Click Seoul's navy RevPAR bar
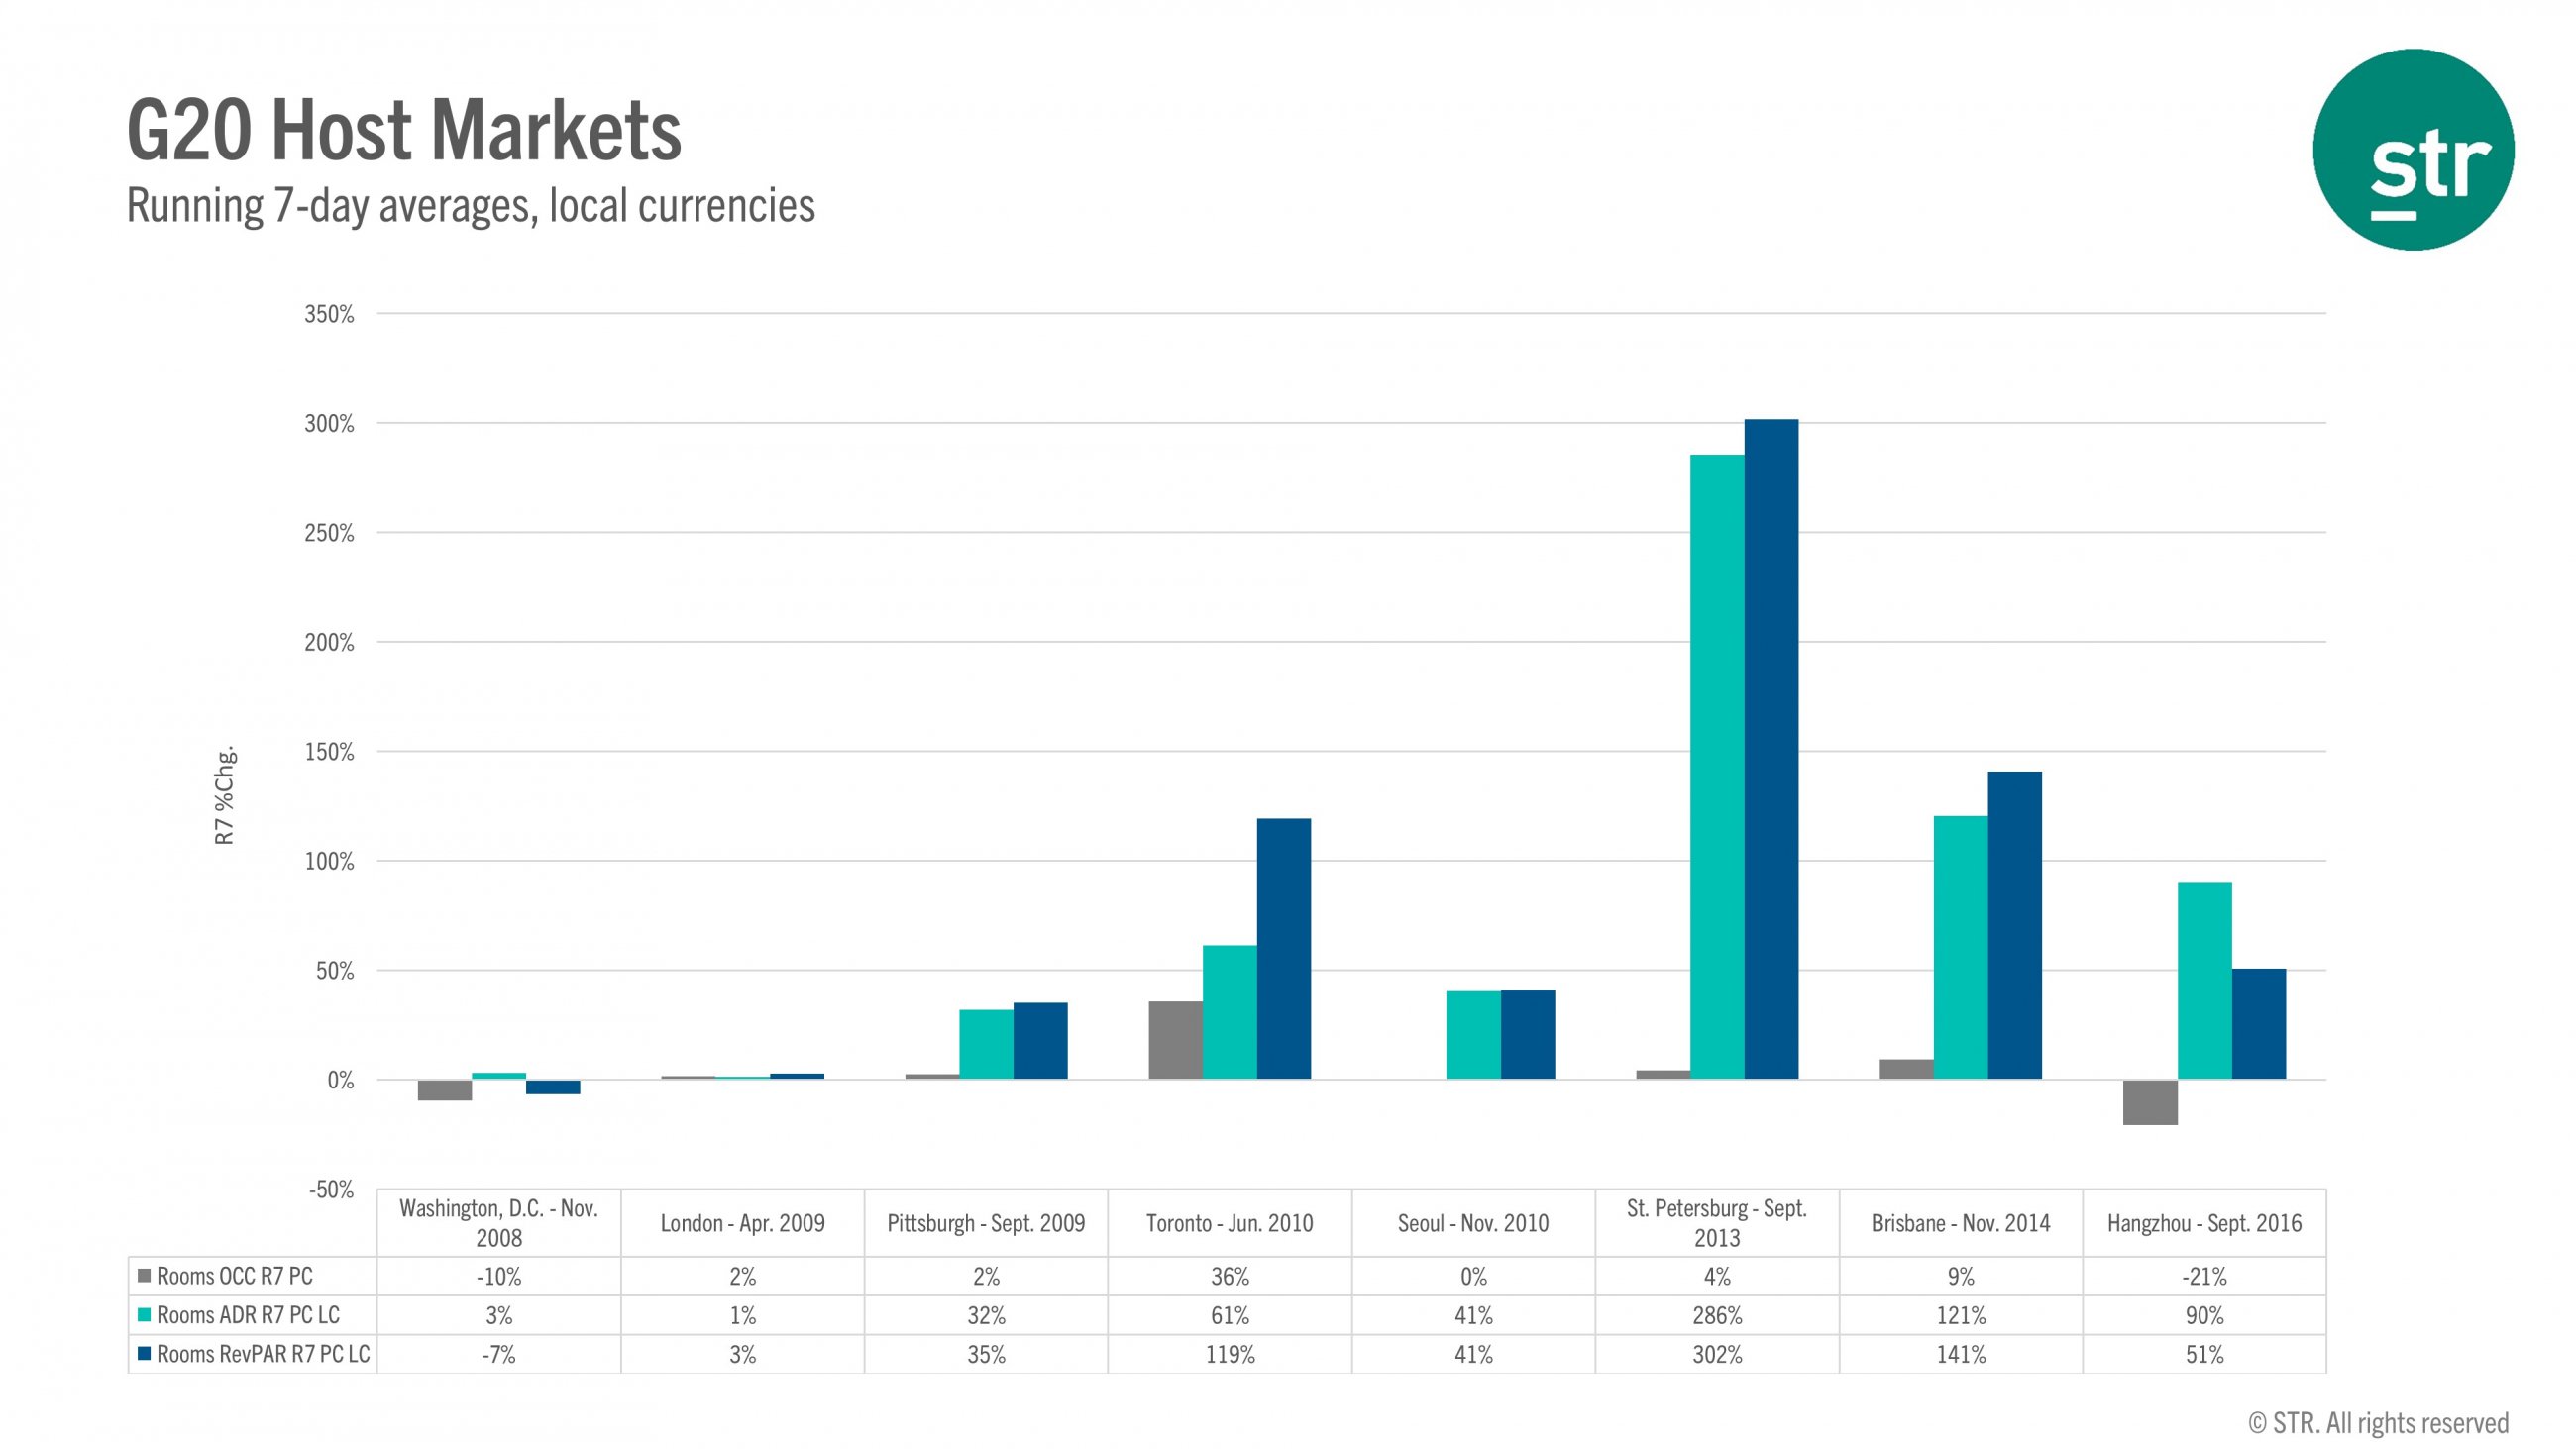 tap(1527, 1034)
